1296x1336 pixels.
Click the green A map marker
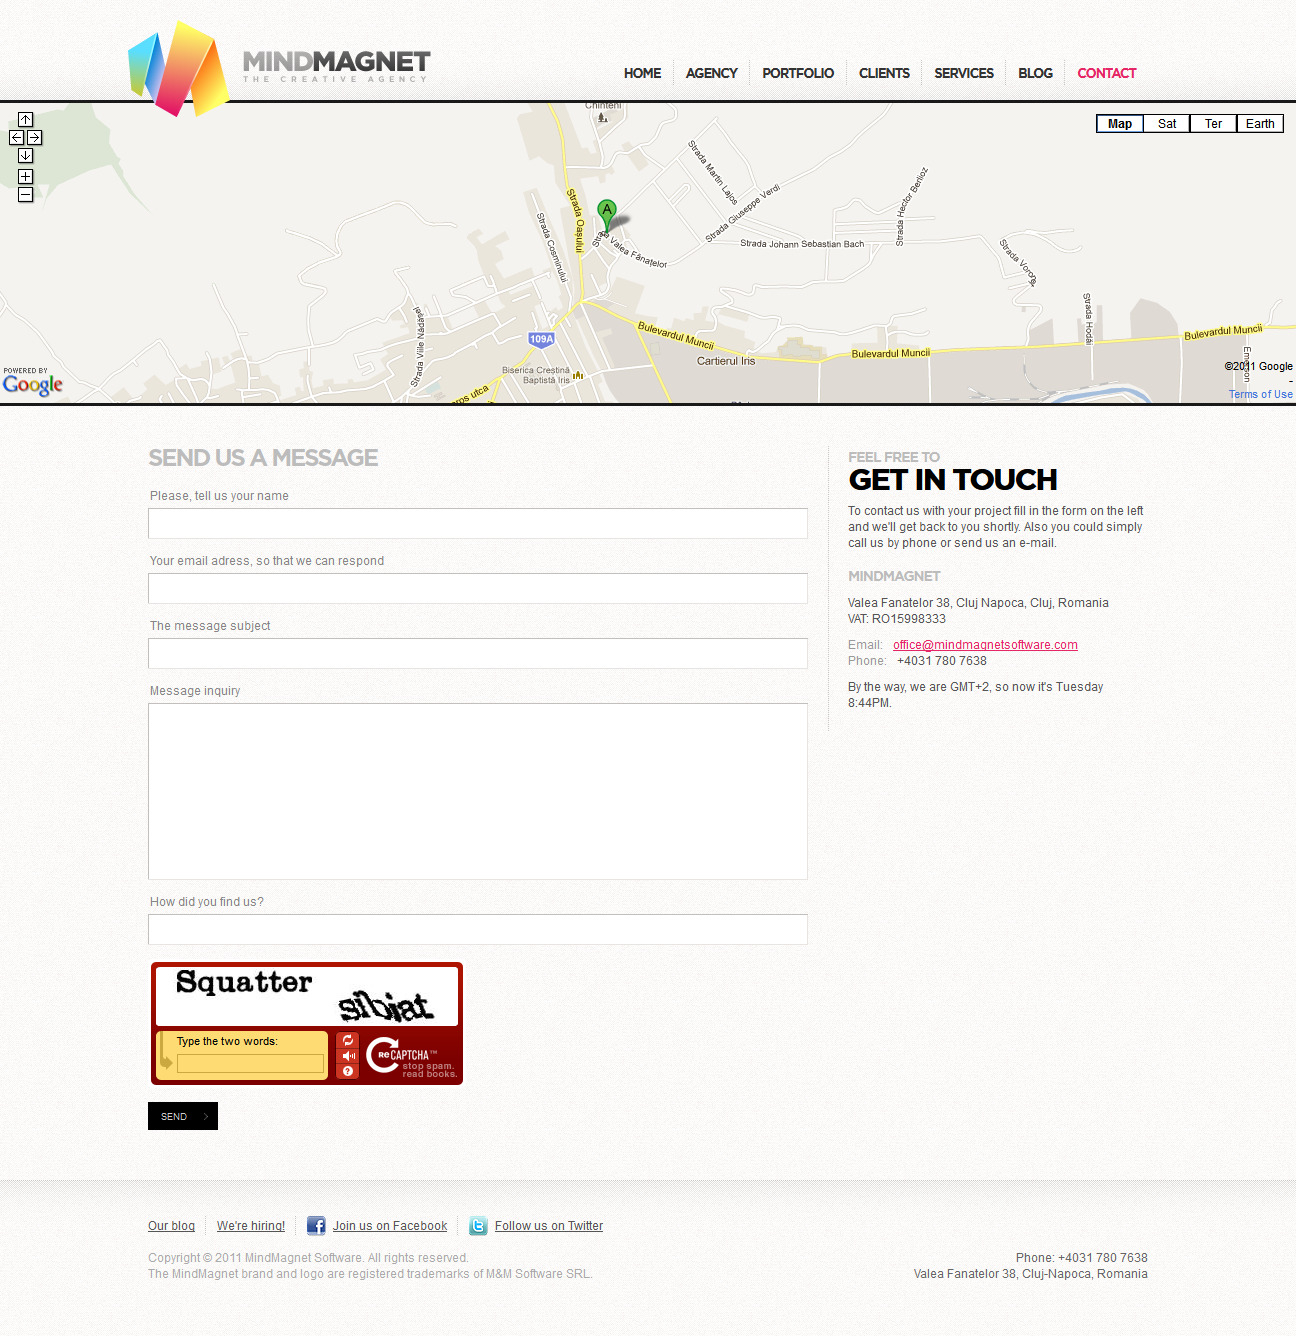(606, 216)
